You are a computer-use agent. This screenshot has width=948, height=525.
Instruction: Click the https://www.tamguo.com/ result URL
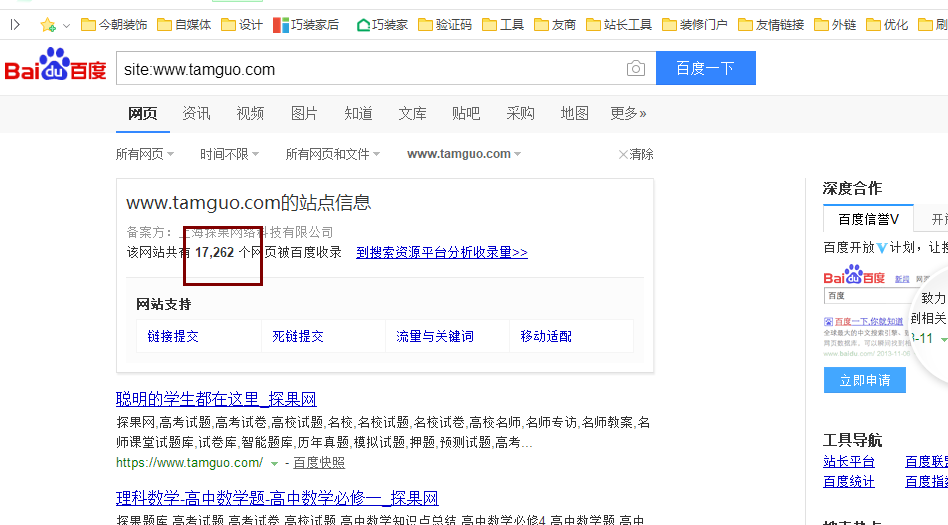[x=189, y=463]
